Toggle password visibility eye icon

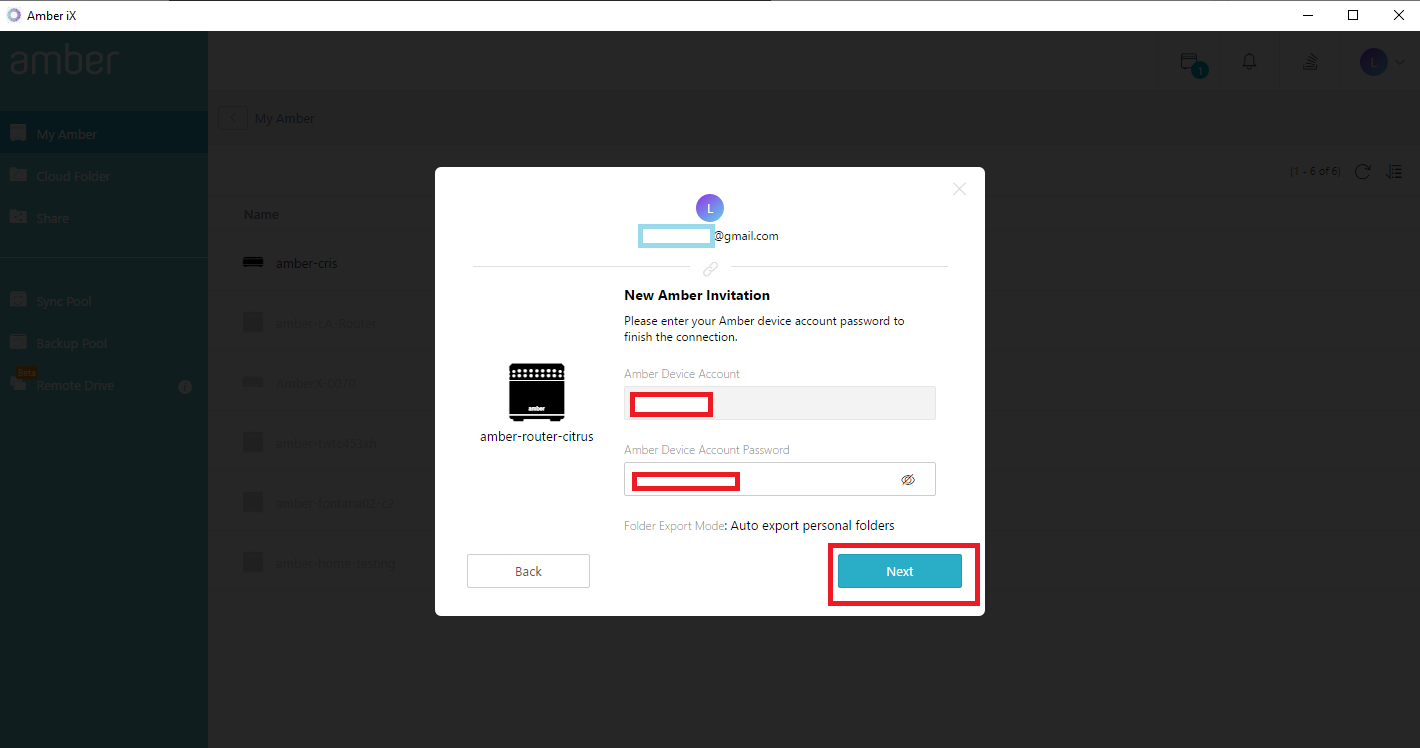[908, 480]
